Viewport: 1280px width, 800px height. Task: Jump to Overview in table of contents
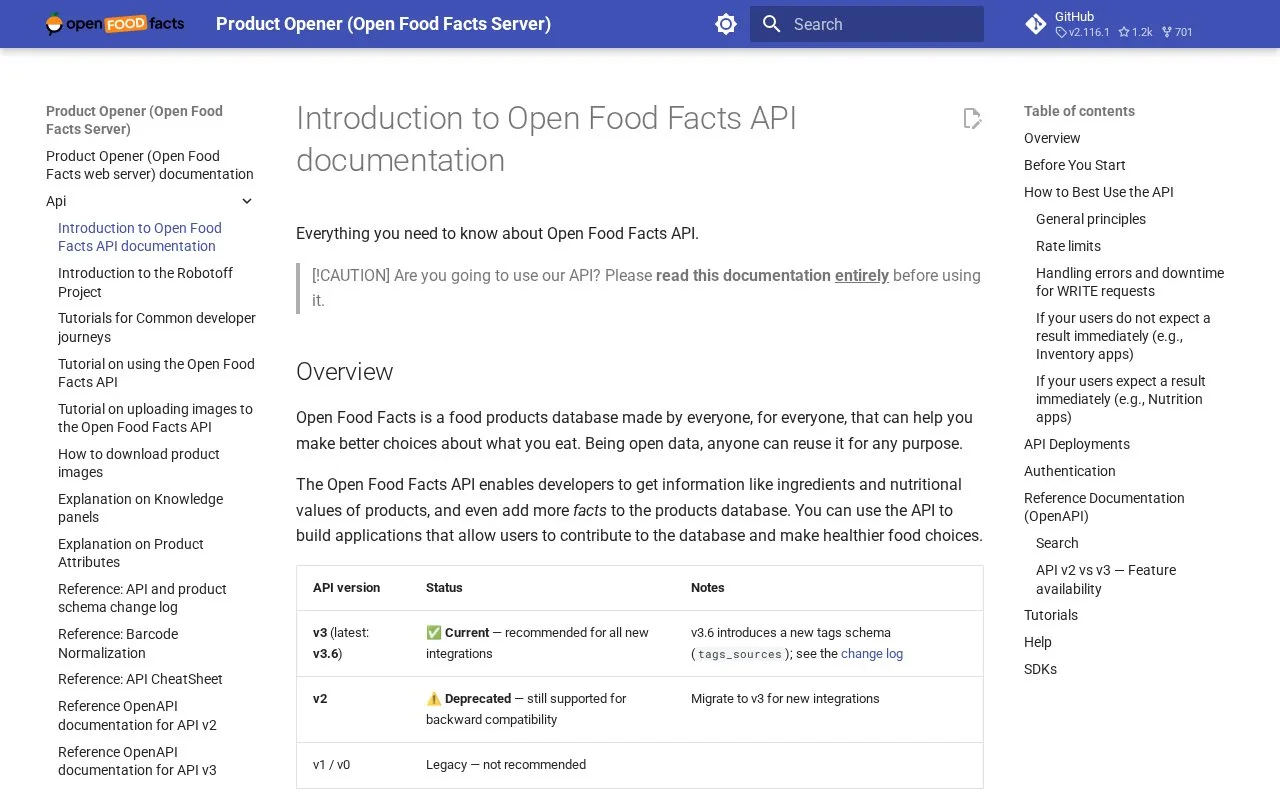1052,138
